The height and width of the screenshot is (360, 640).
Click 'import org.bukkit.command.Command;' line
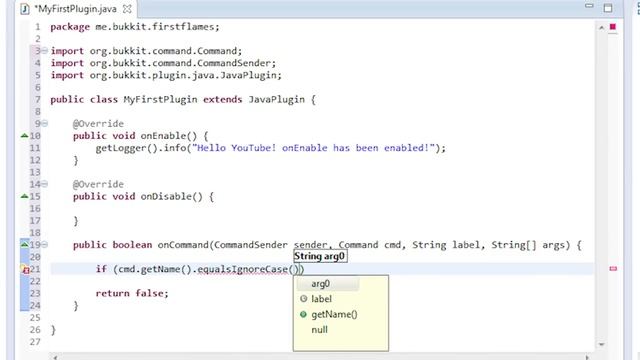pos(146,51)
